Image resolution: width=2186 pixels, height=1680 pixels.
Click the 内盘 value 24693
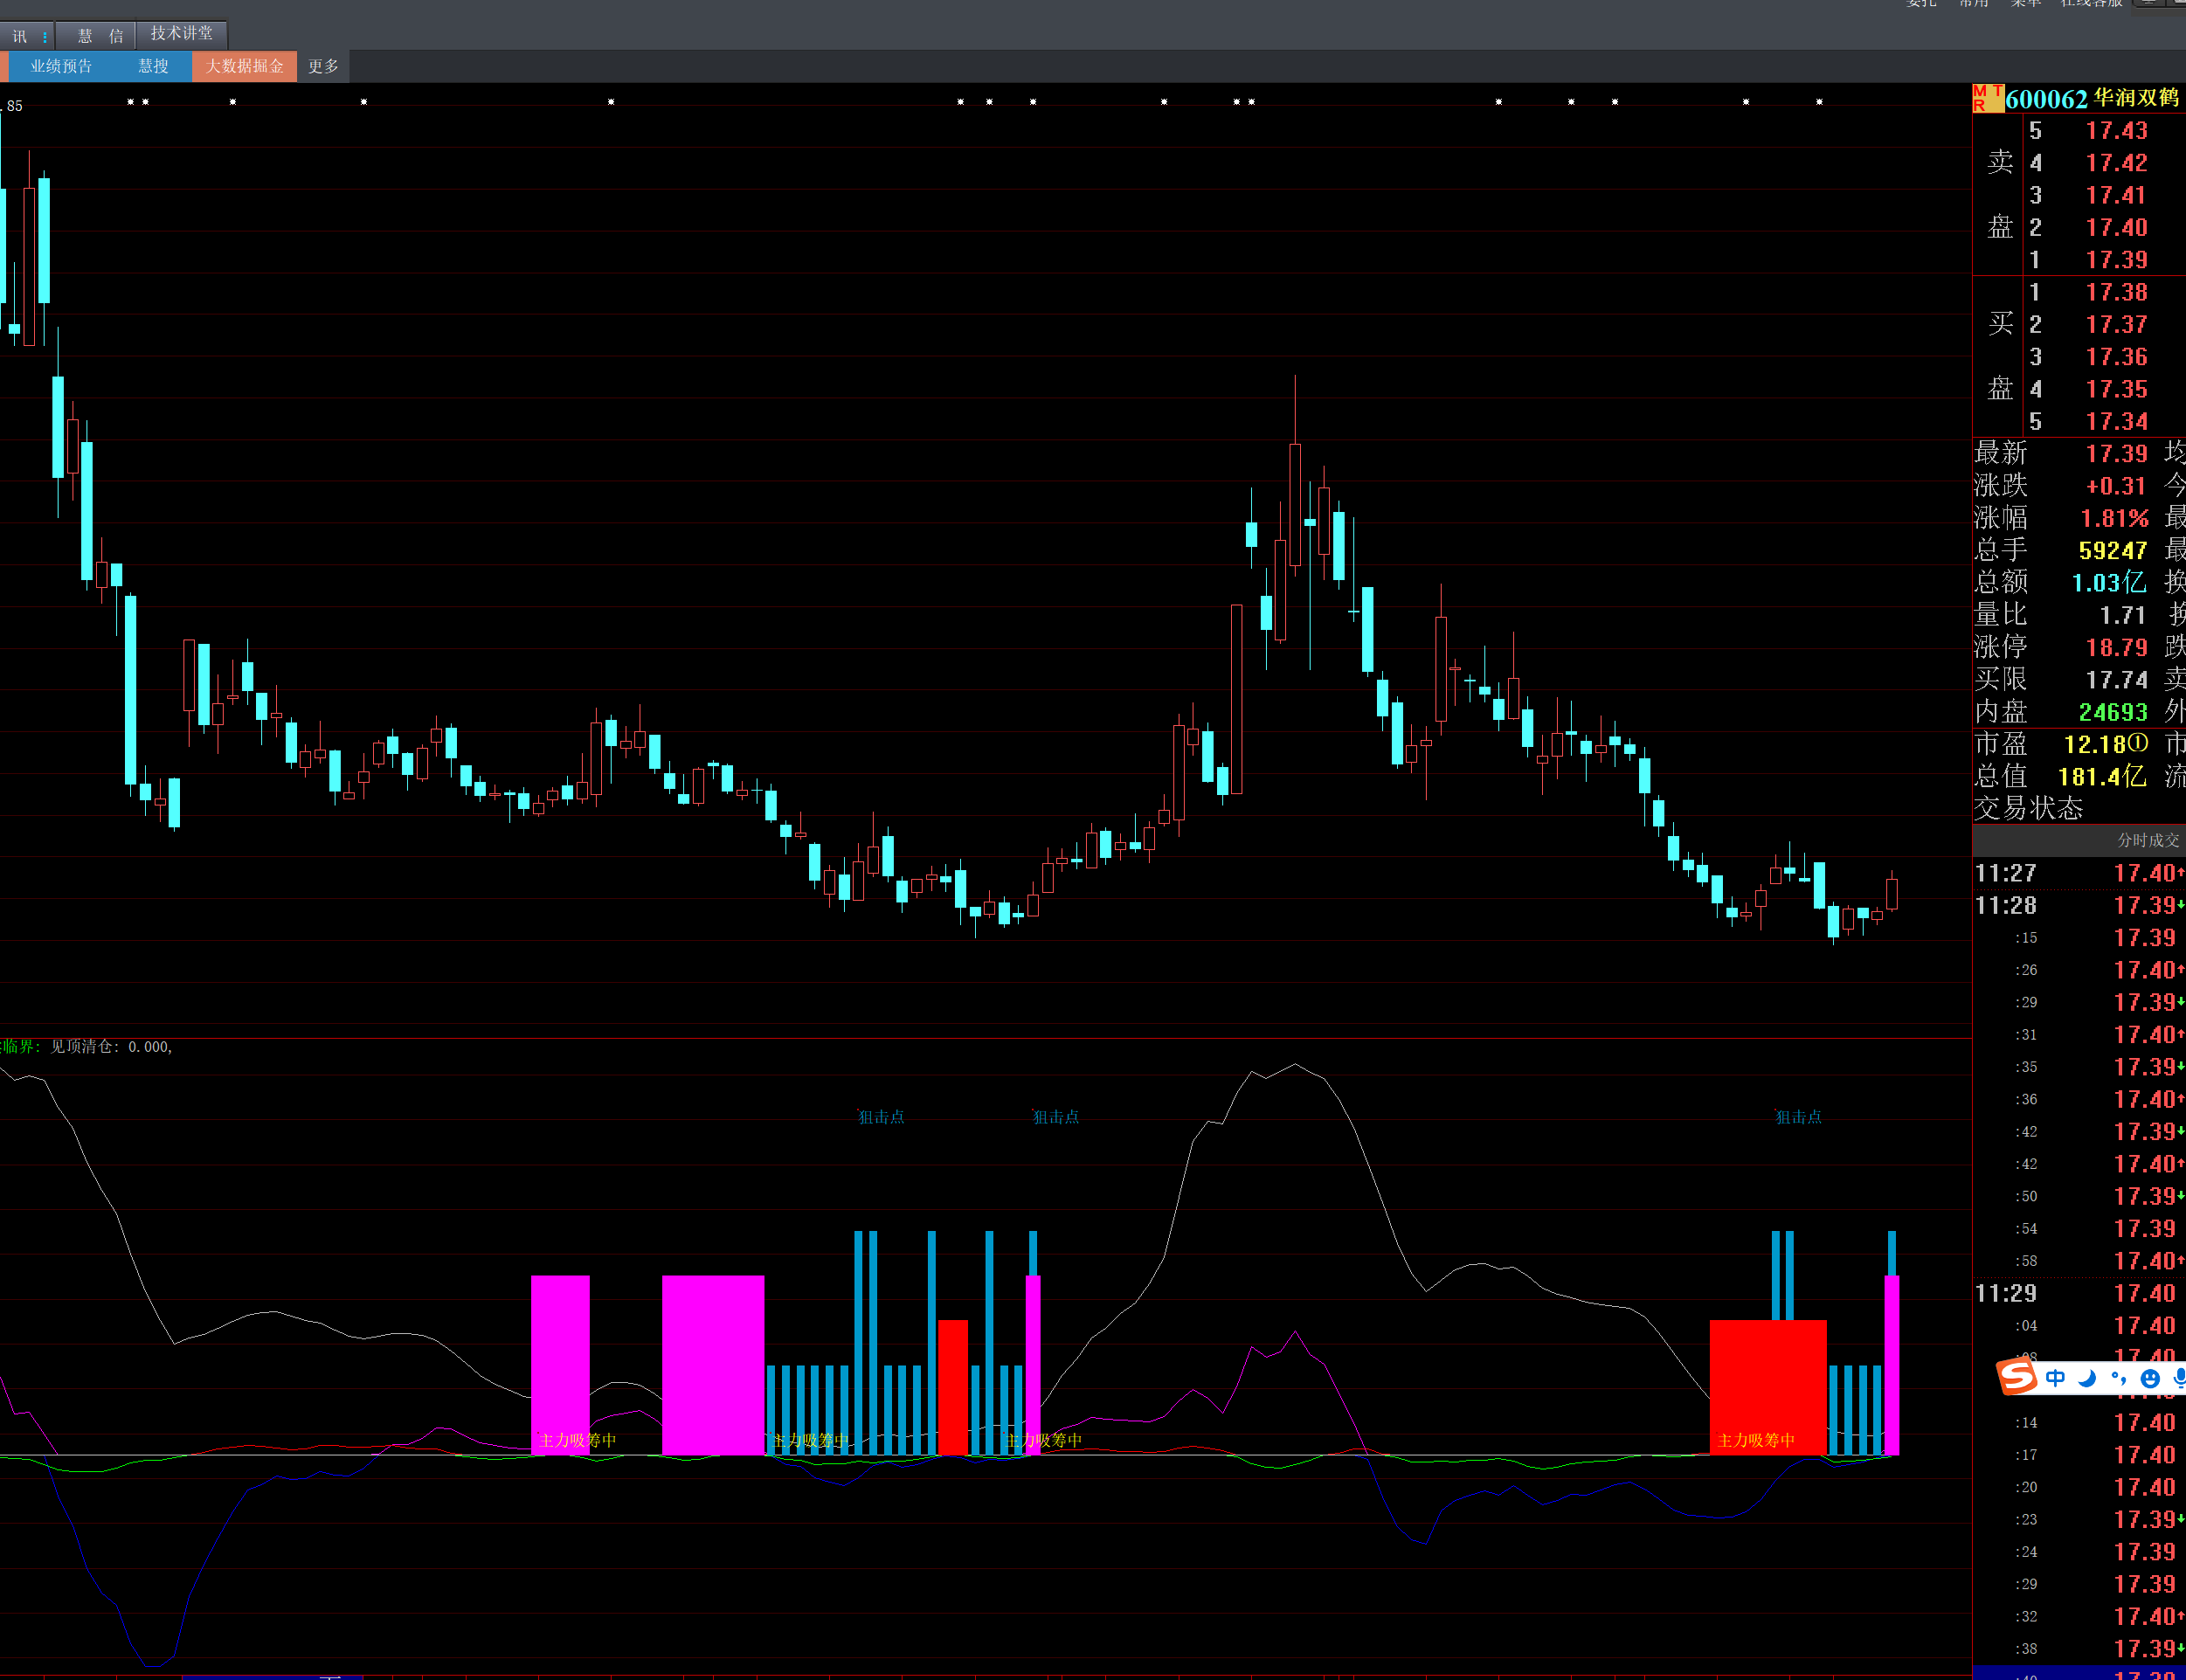coord(2113,712)
